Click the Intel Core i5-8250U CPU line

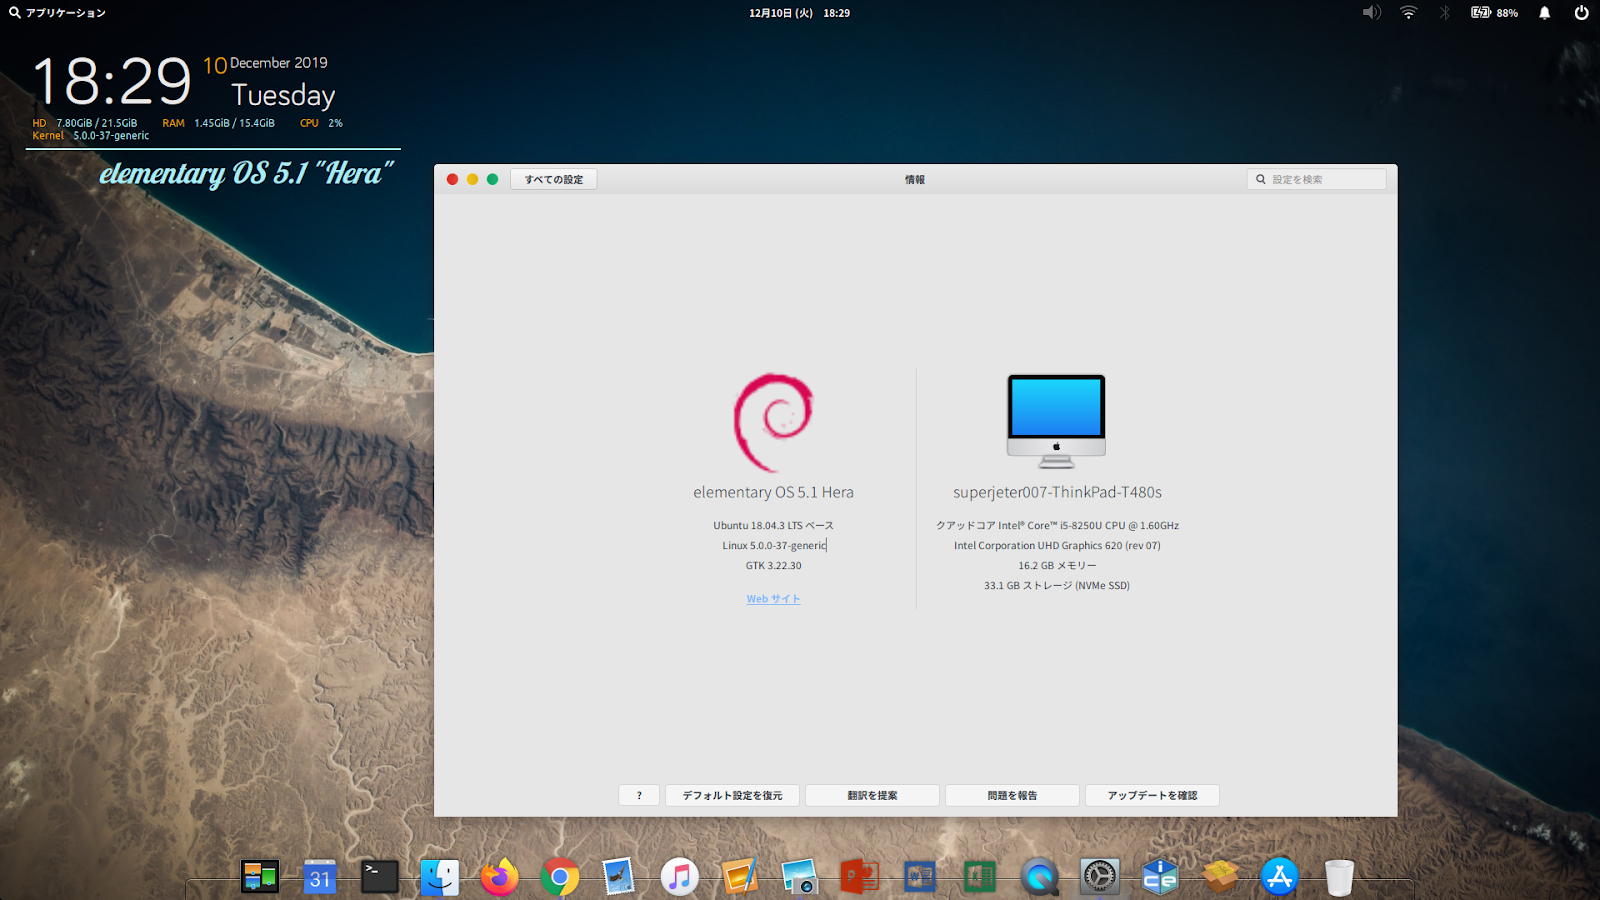pos(1057,525)
